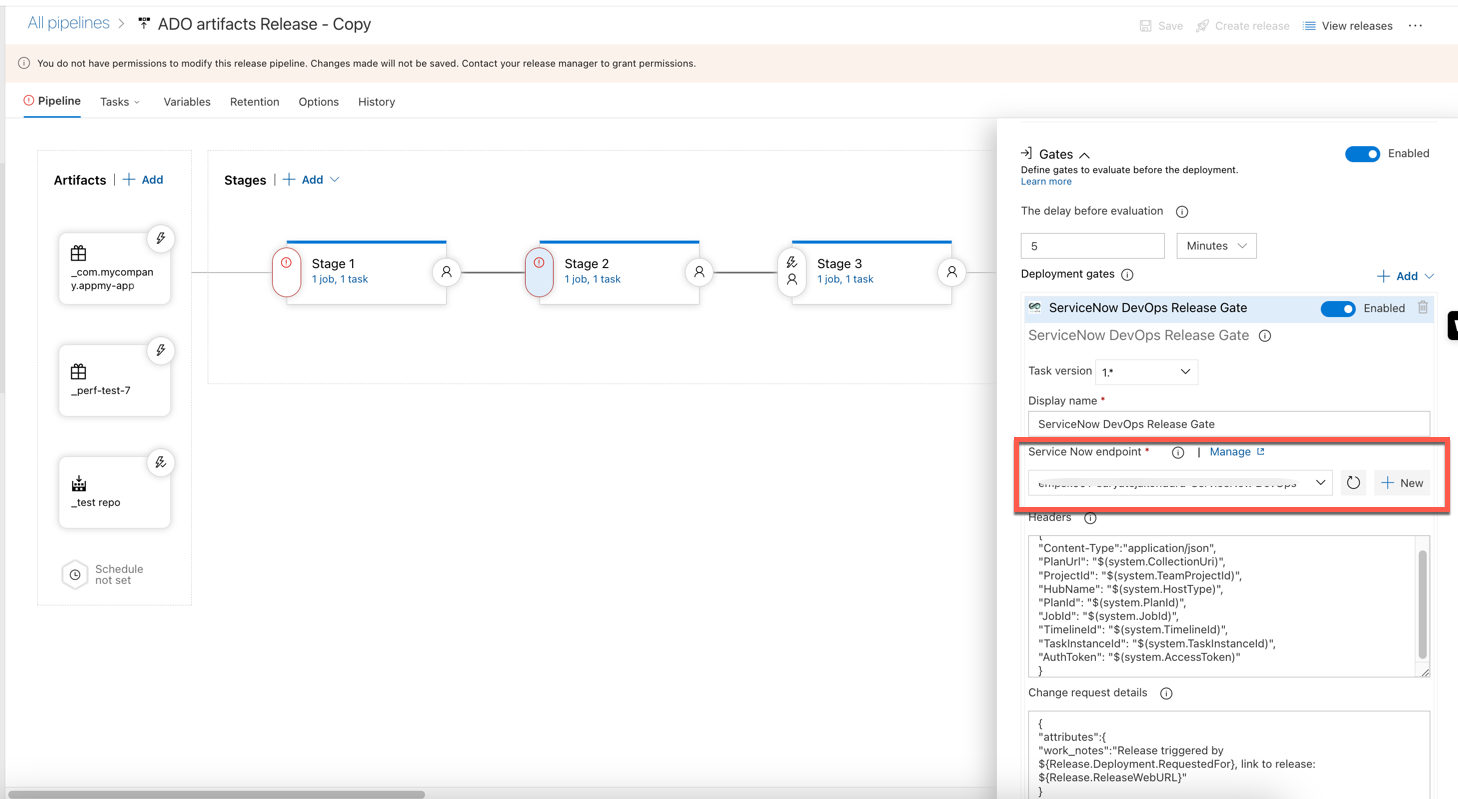Switch to the Variables tab
The image size is (1458, 799).
coord(187,102)
